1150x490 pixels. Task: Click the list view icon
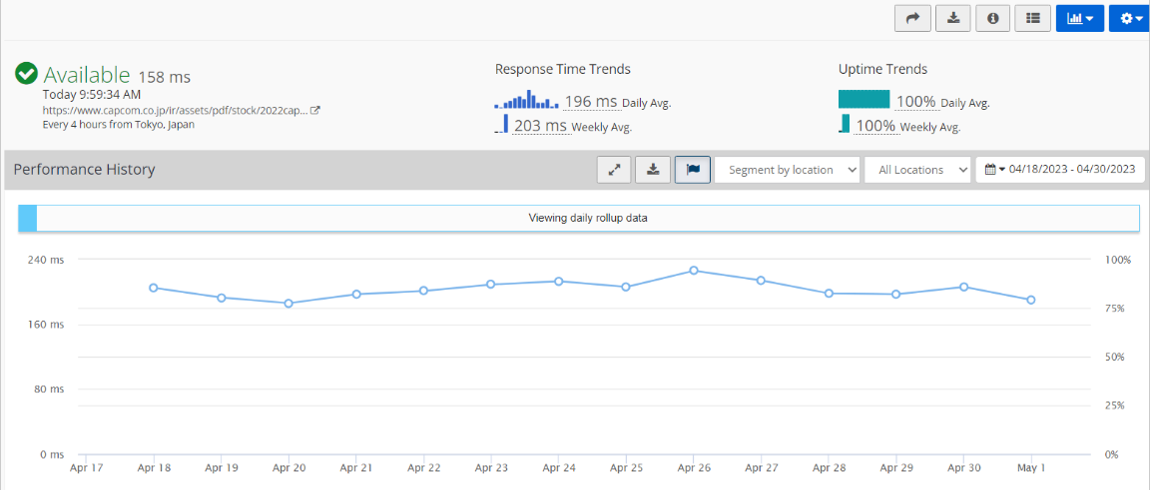pyautogui.click(x=1033, y=19)
